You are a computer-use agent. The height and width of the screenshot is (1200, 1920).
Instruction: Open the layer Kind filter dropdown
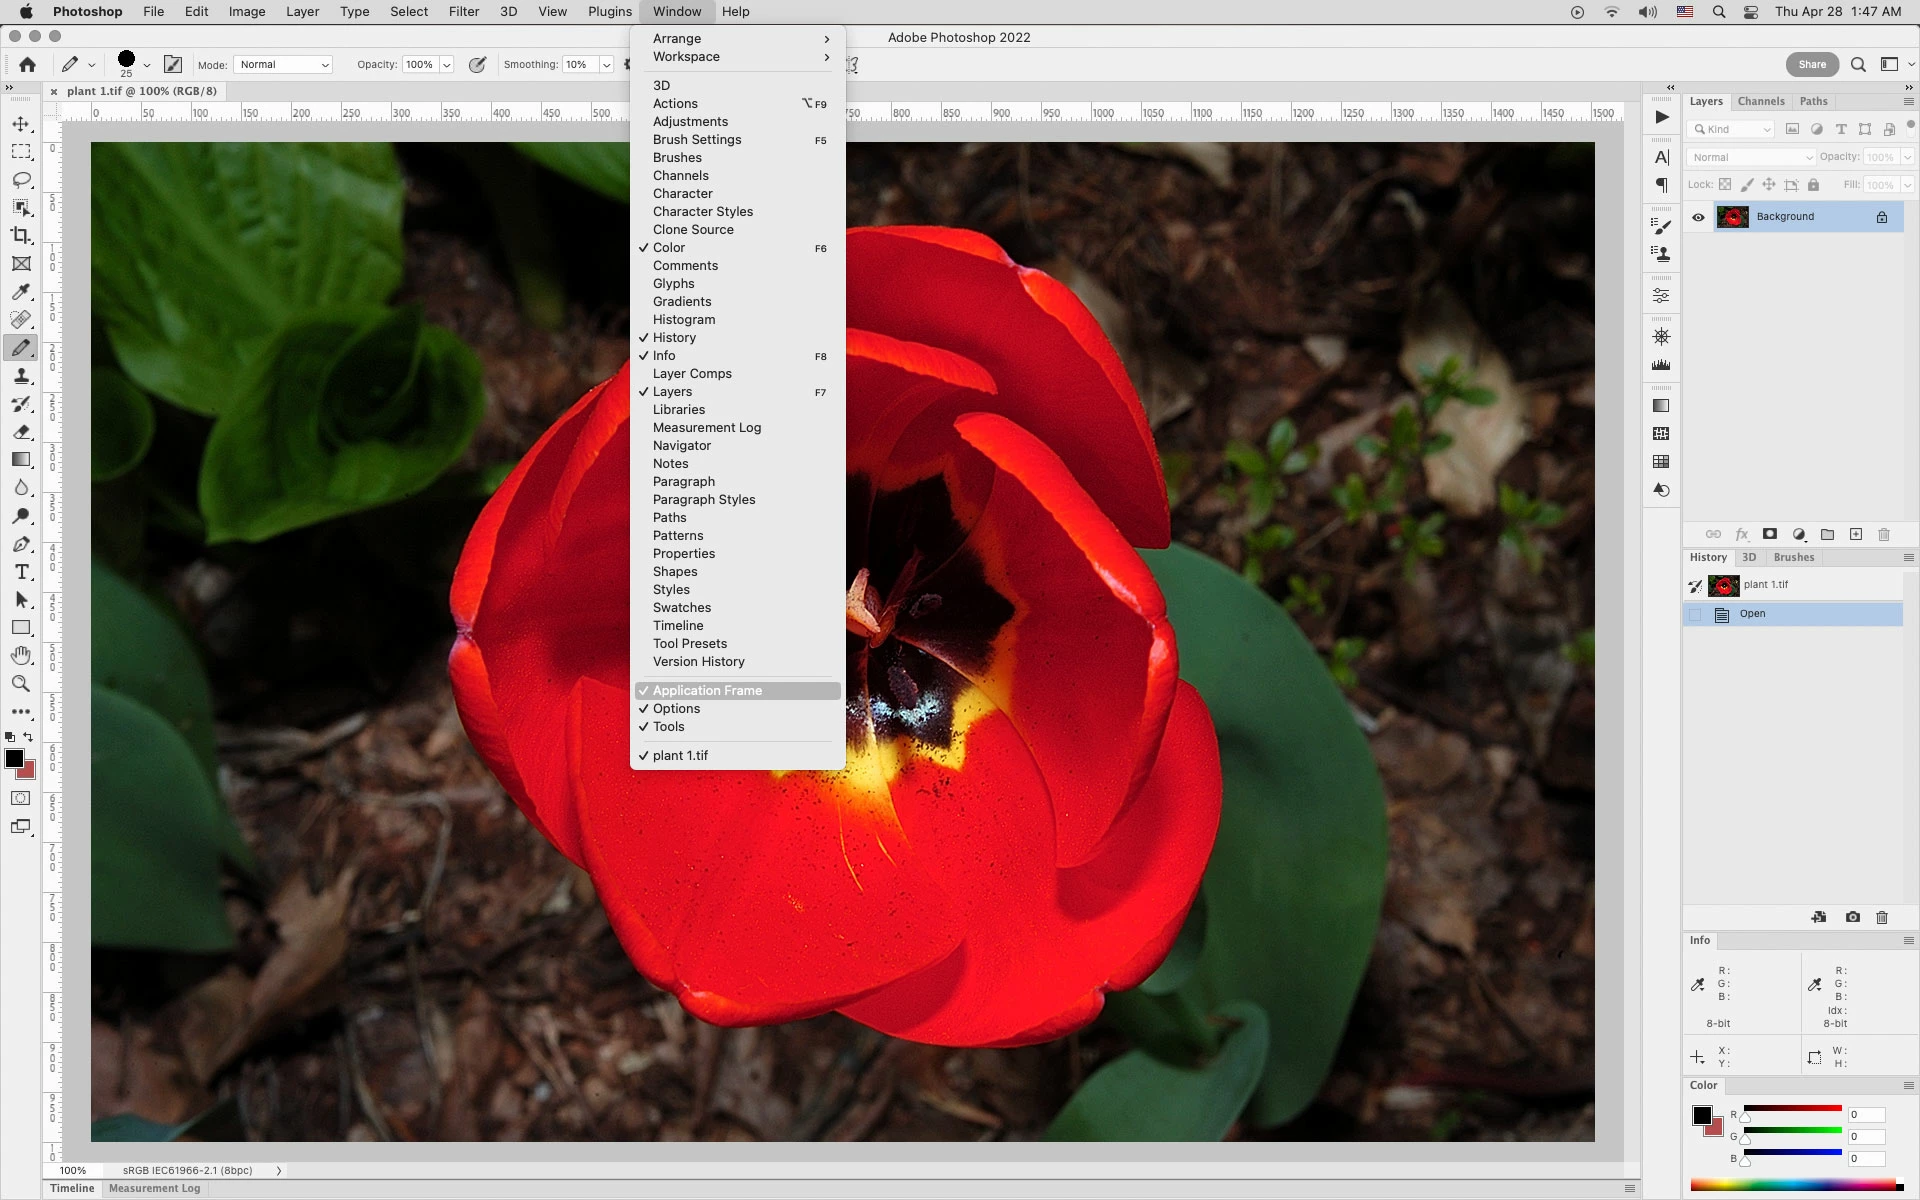click(1732, 129)
